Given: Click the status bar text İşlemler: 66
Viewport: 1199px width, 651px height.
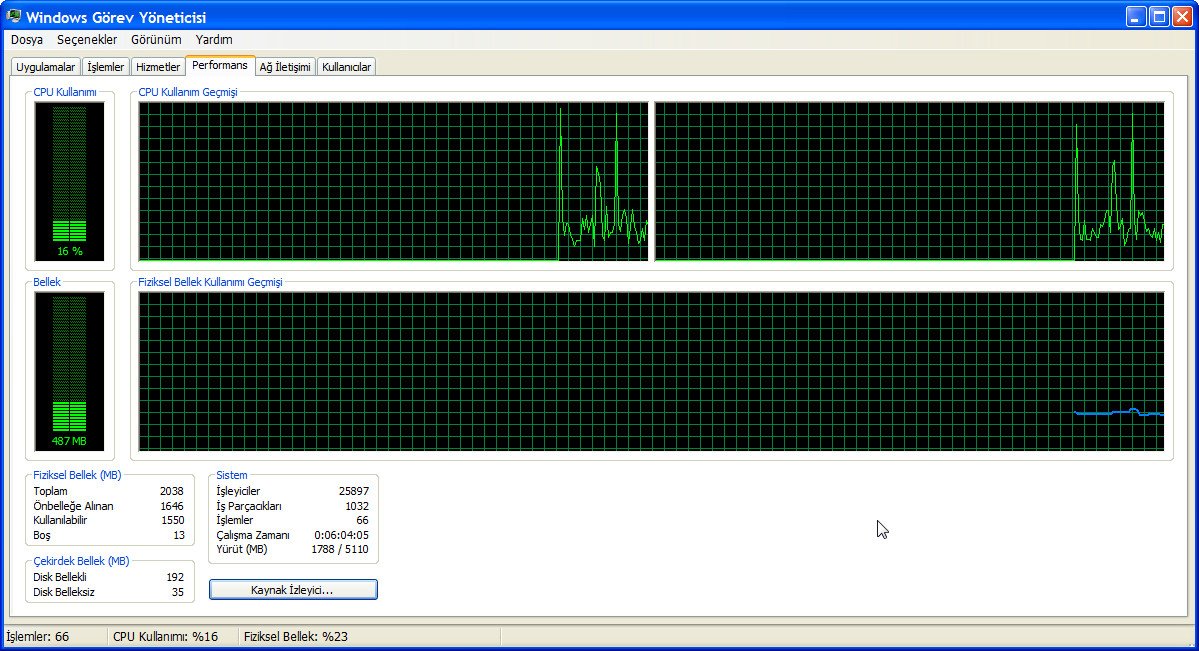Looking at the screenshot, I should click(x=37, y=636).
